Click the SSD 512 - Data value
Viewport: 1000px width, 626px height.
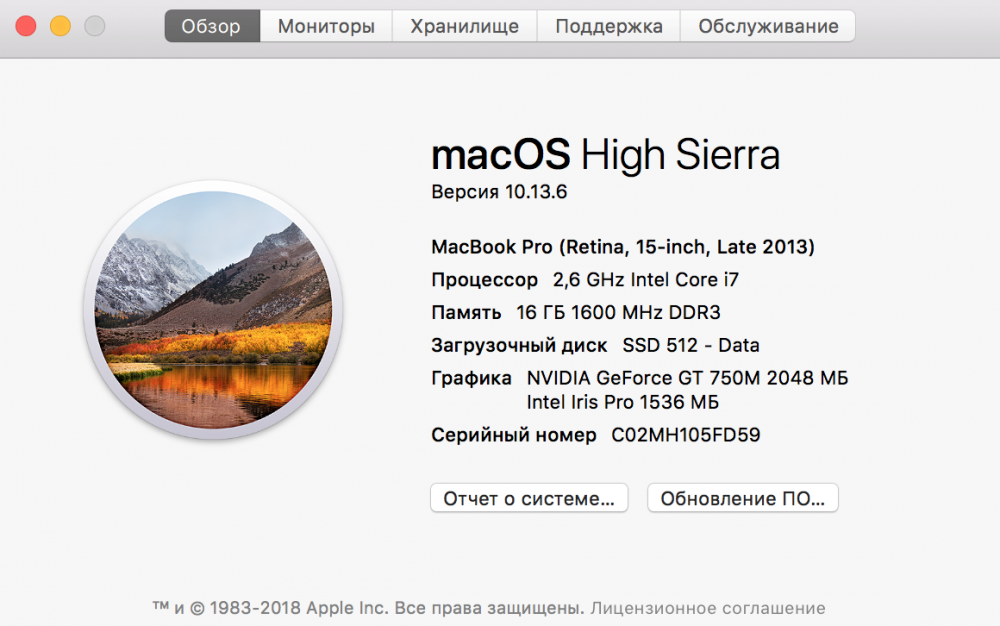691,346
